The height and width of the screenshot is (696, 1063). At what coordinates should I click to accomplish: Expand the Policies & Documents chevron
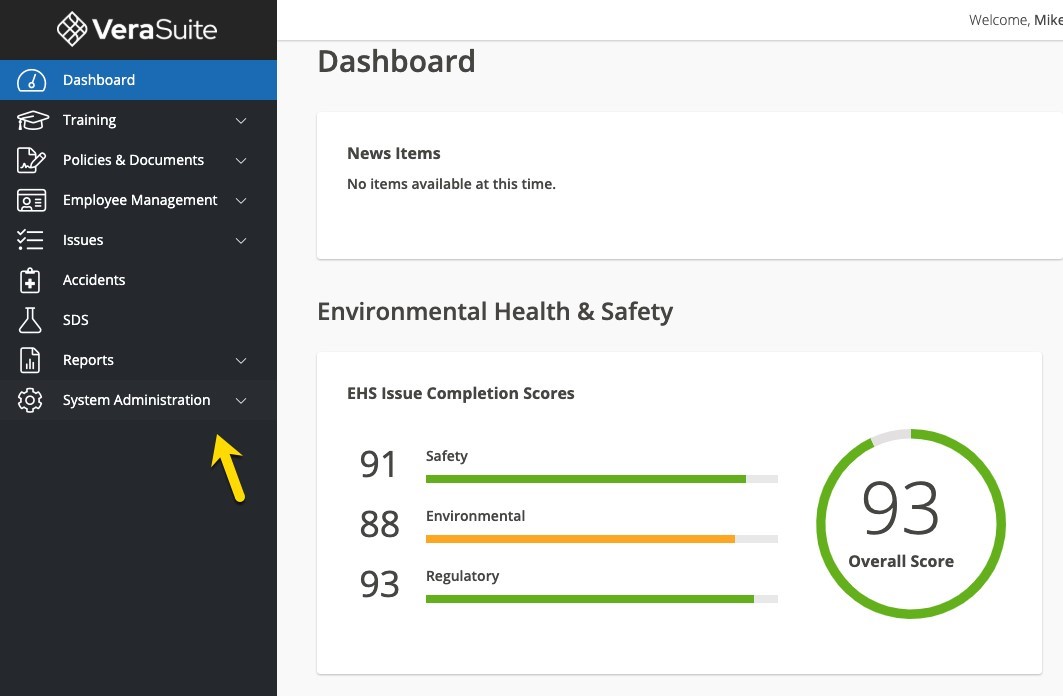tap(241, 161)
